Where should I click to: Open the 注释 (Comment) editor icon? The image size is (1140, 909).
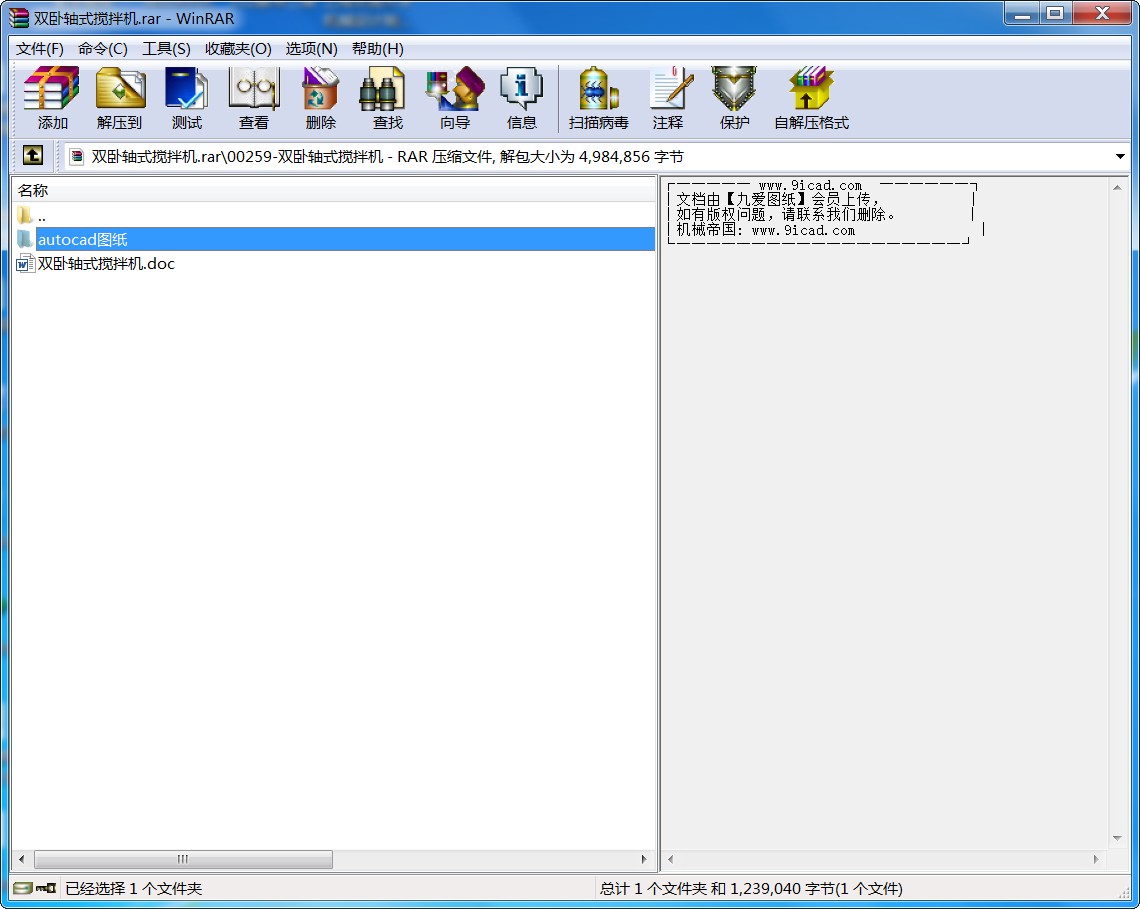pos(668,98)
